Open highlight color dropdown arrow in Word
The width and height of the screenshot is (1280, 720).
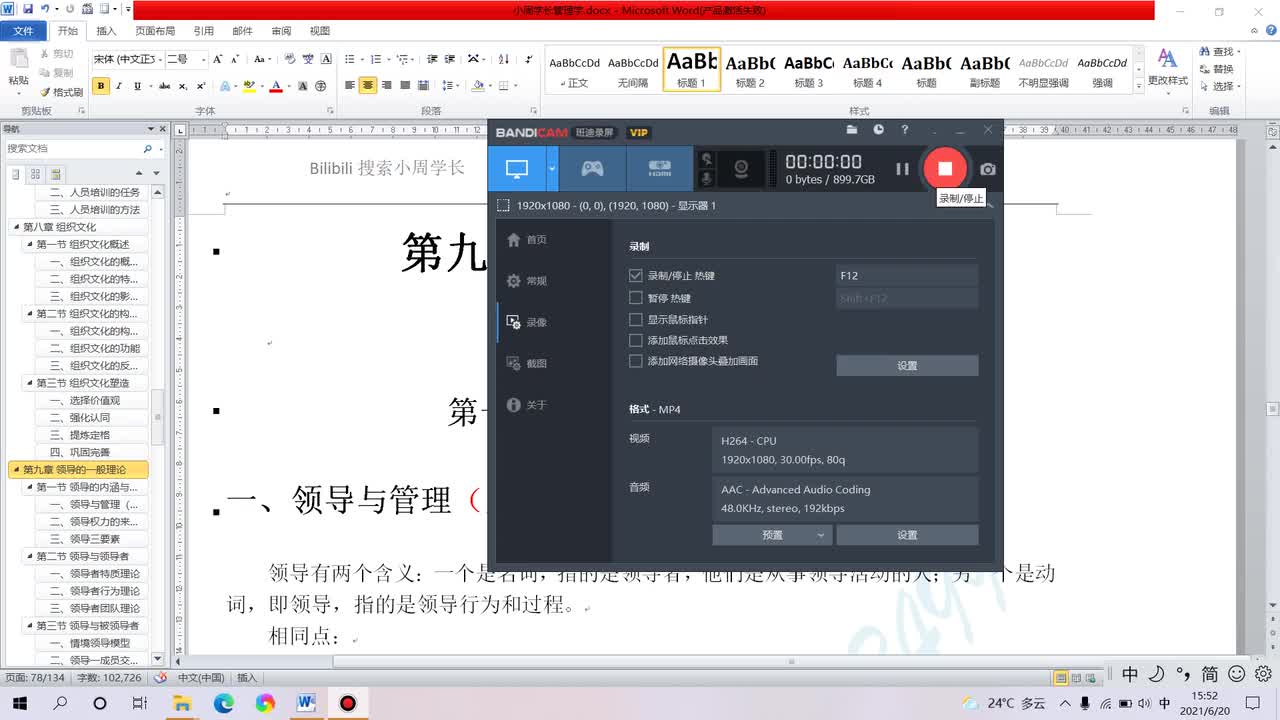(262, 86)
